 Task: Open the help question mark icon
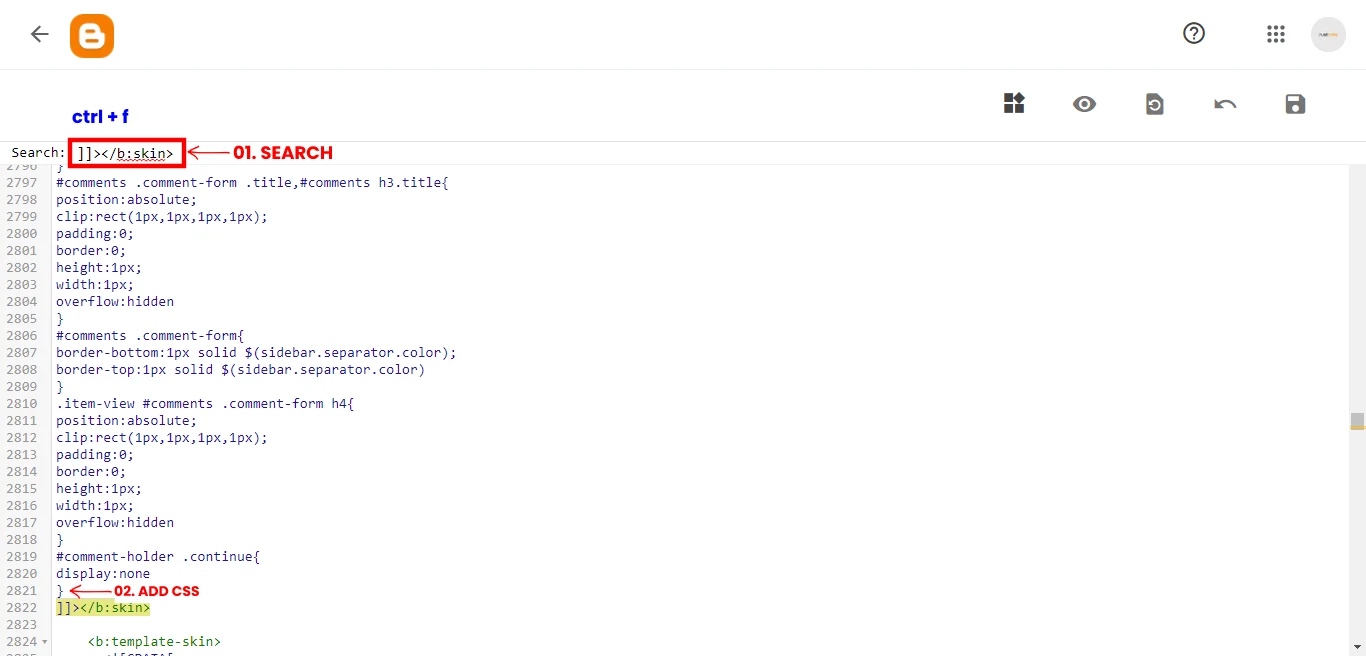coord(1193,33)
